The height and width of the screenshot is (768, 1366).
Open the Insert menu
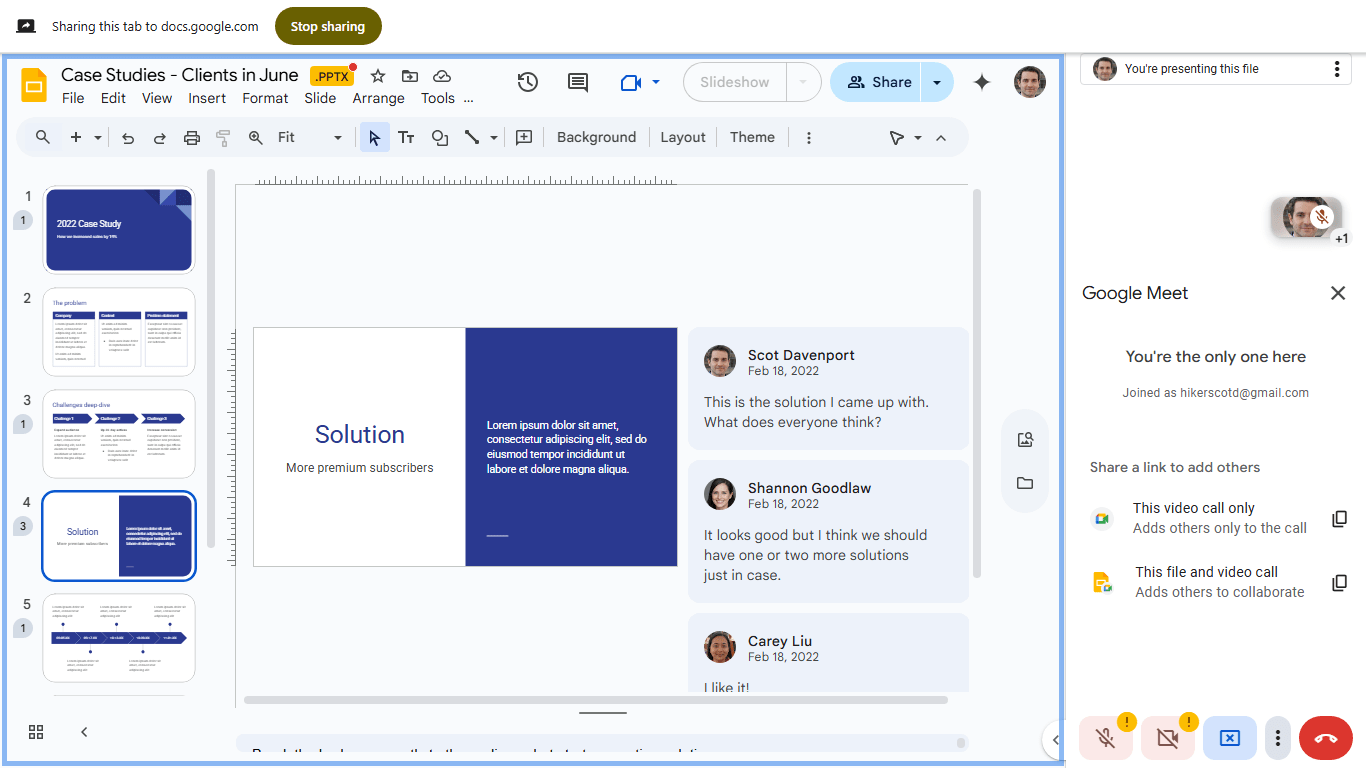(x=206, y=98)
